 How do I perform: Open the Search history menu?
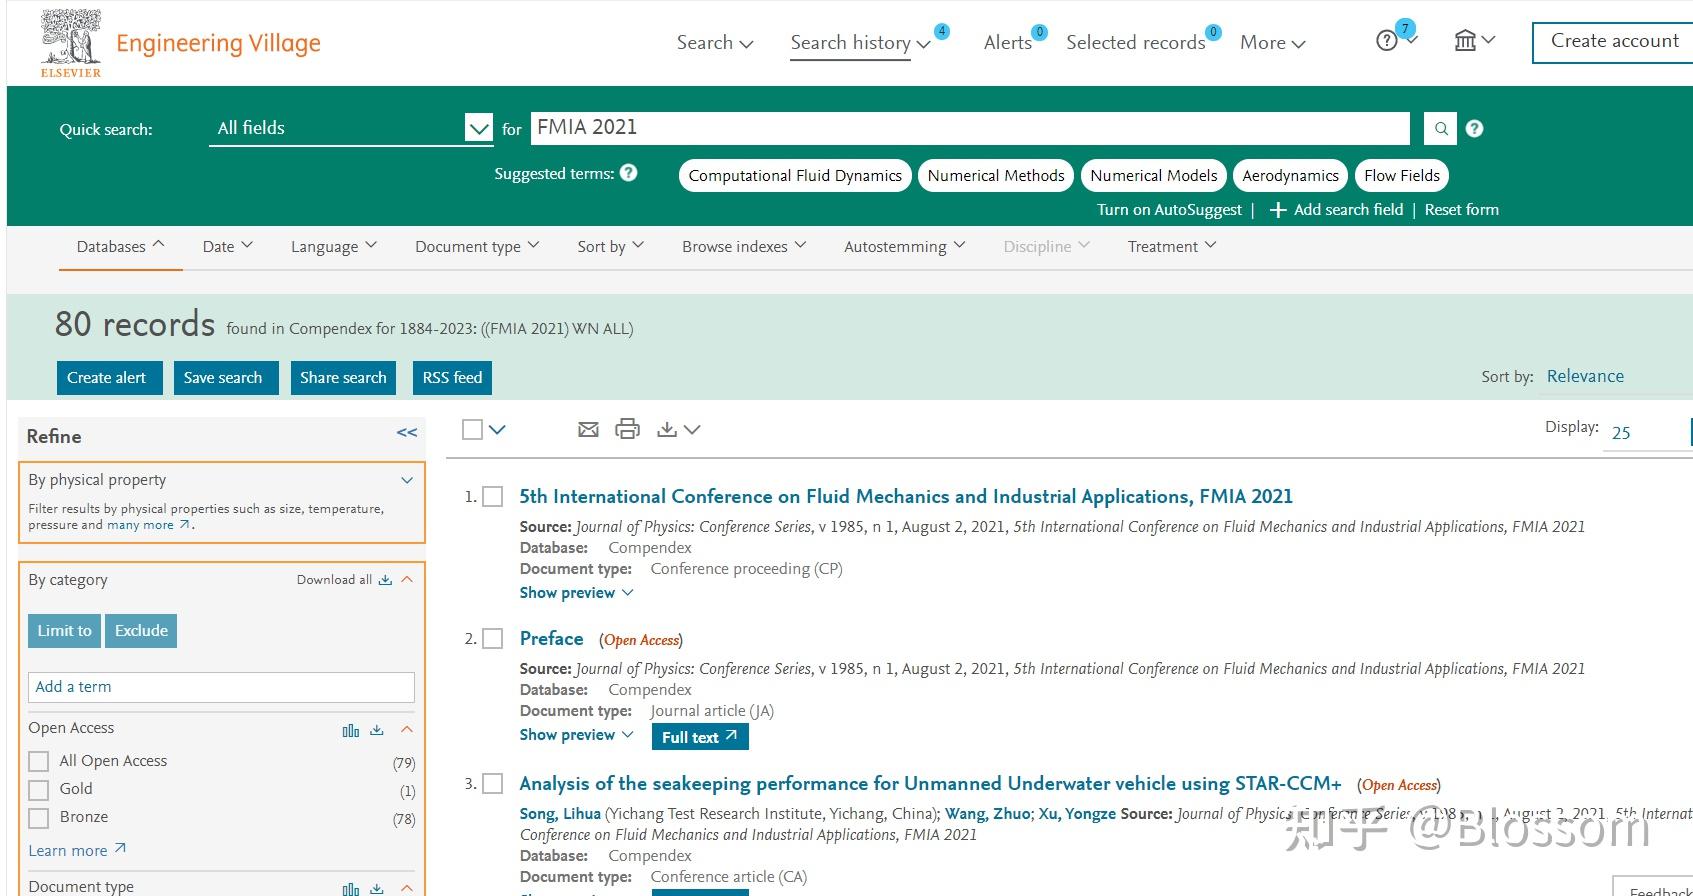click(859, 42)
